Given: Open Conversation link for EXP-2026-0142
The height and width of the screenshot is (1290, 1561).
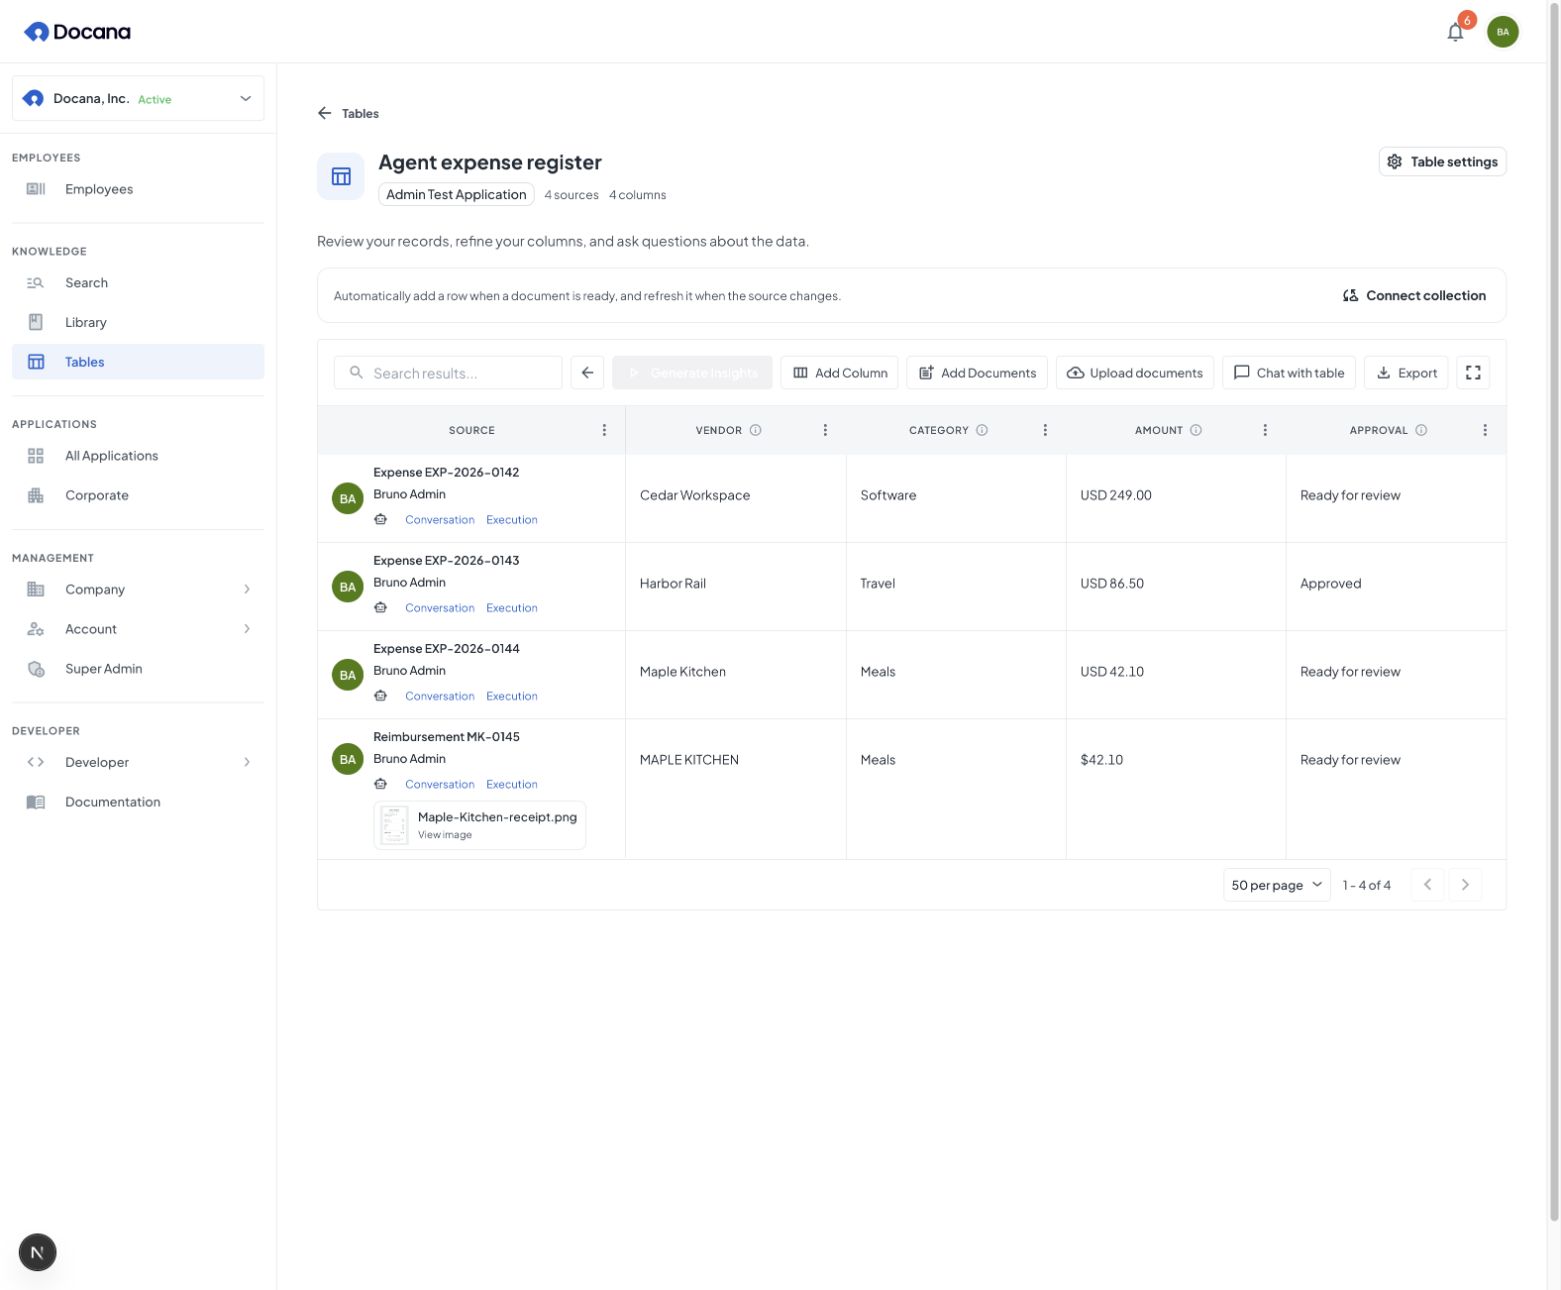Looking at the screenshot, I should click(440, 520).
